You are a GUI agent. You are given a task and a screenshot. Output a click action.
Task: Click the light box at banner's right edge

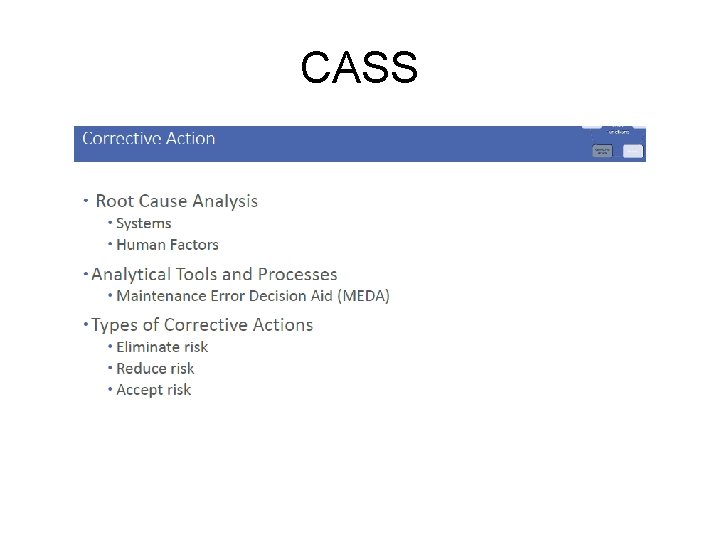pos(633,151)
